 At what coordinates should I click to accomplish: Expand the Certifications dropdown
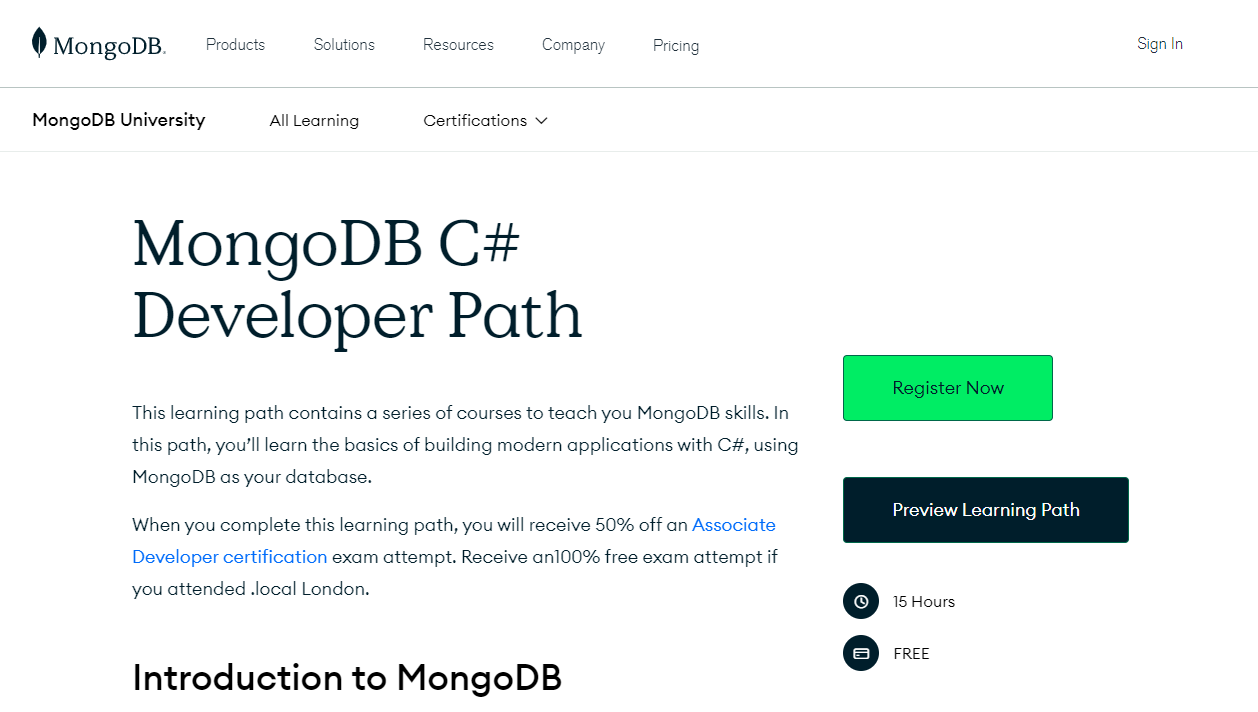tap(485, 120)
